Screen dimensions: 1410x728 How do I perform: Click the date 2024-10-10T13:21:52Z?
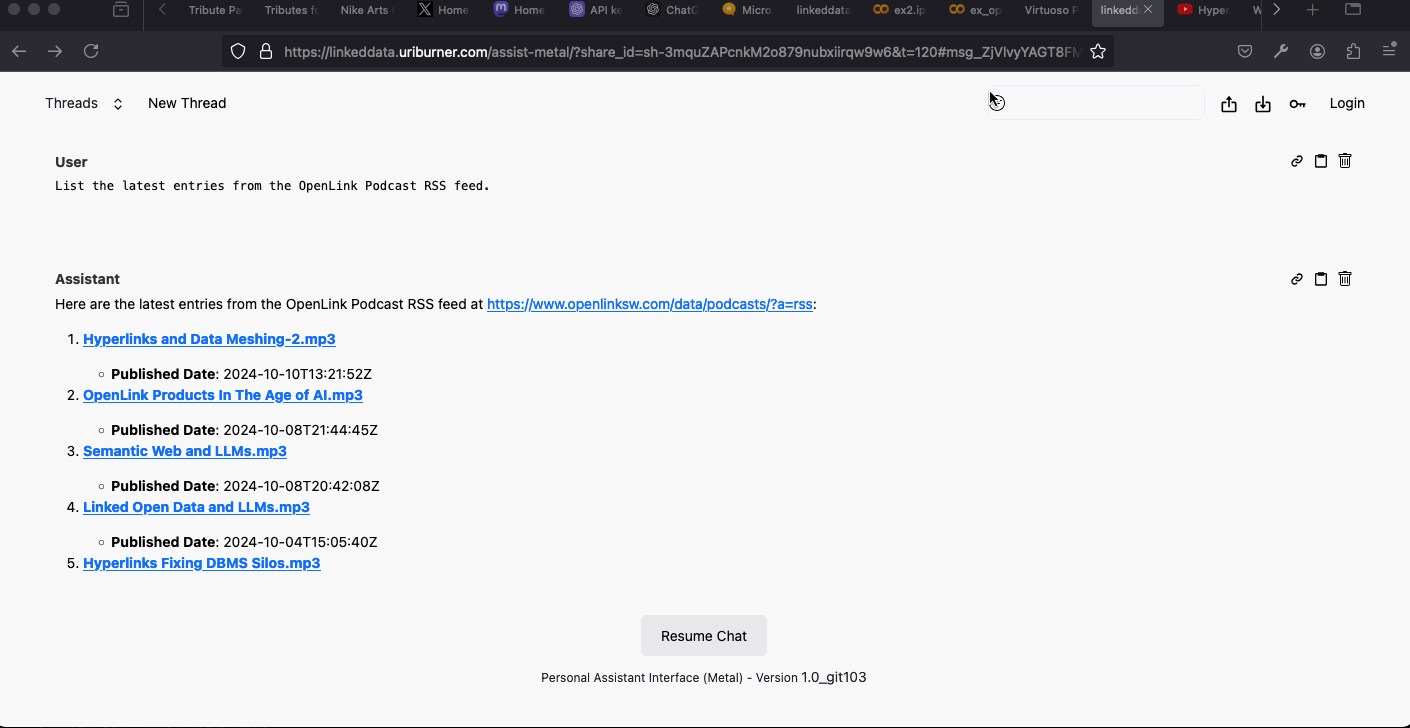point(298,374)
